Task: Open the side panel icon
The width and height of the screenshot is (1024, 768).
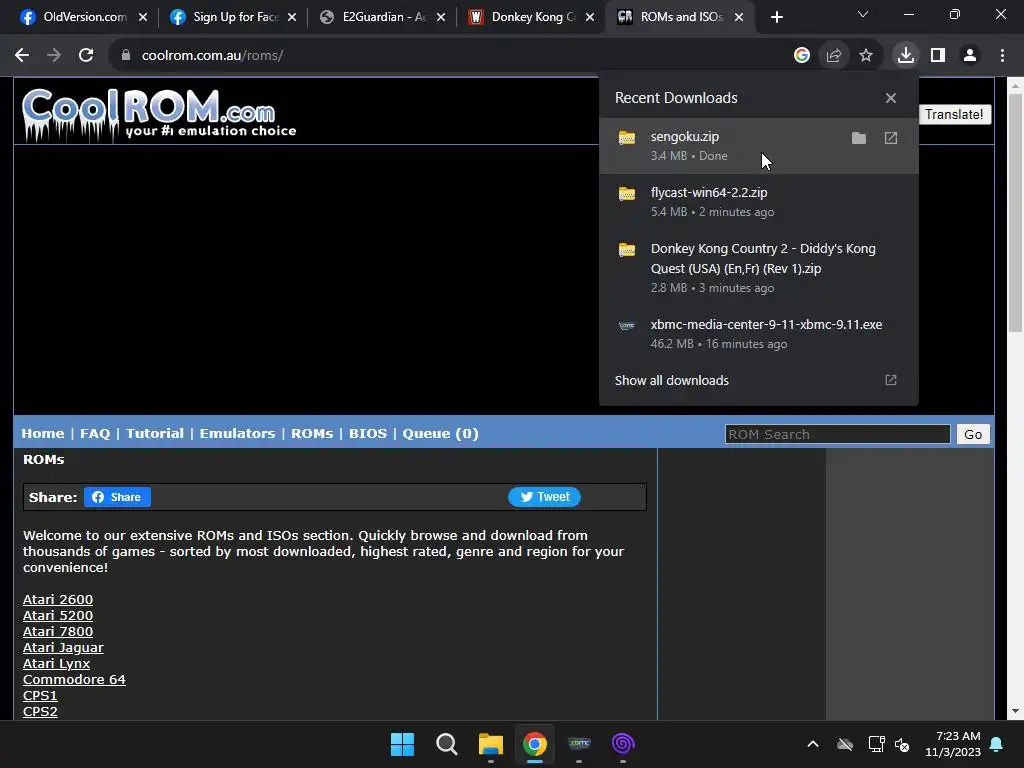Action: [938, 56]
